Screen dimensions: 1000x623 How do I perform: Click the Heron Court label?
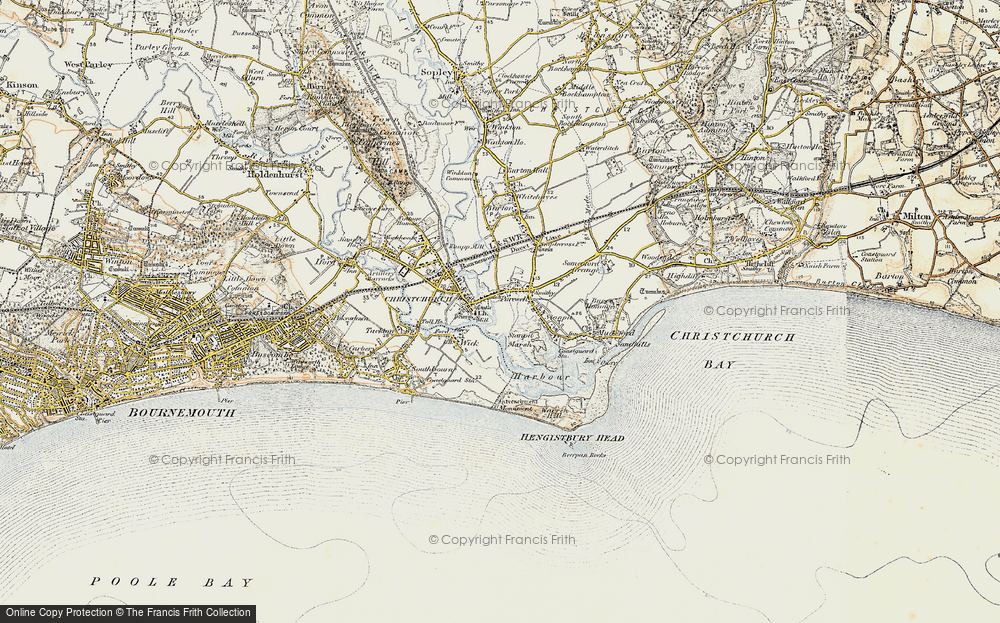tap(295, 128)
